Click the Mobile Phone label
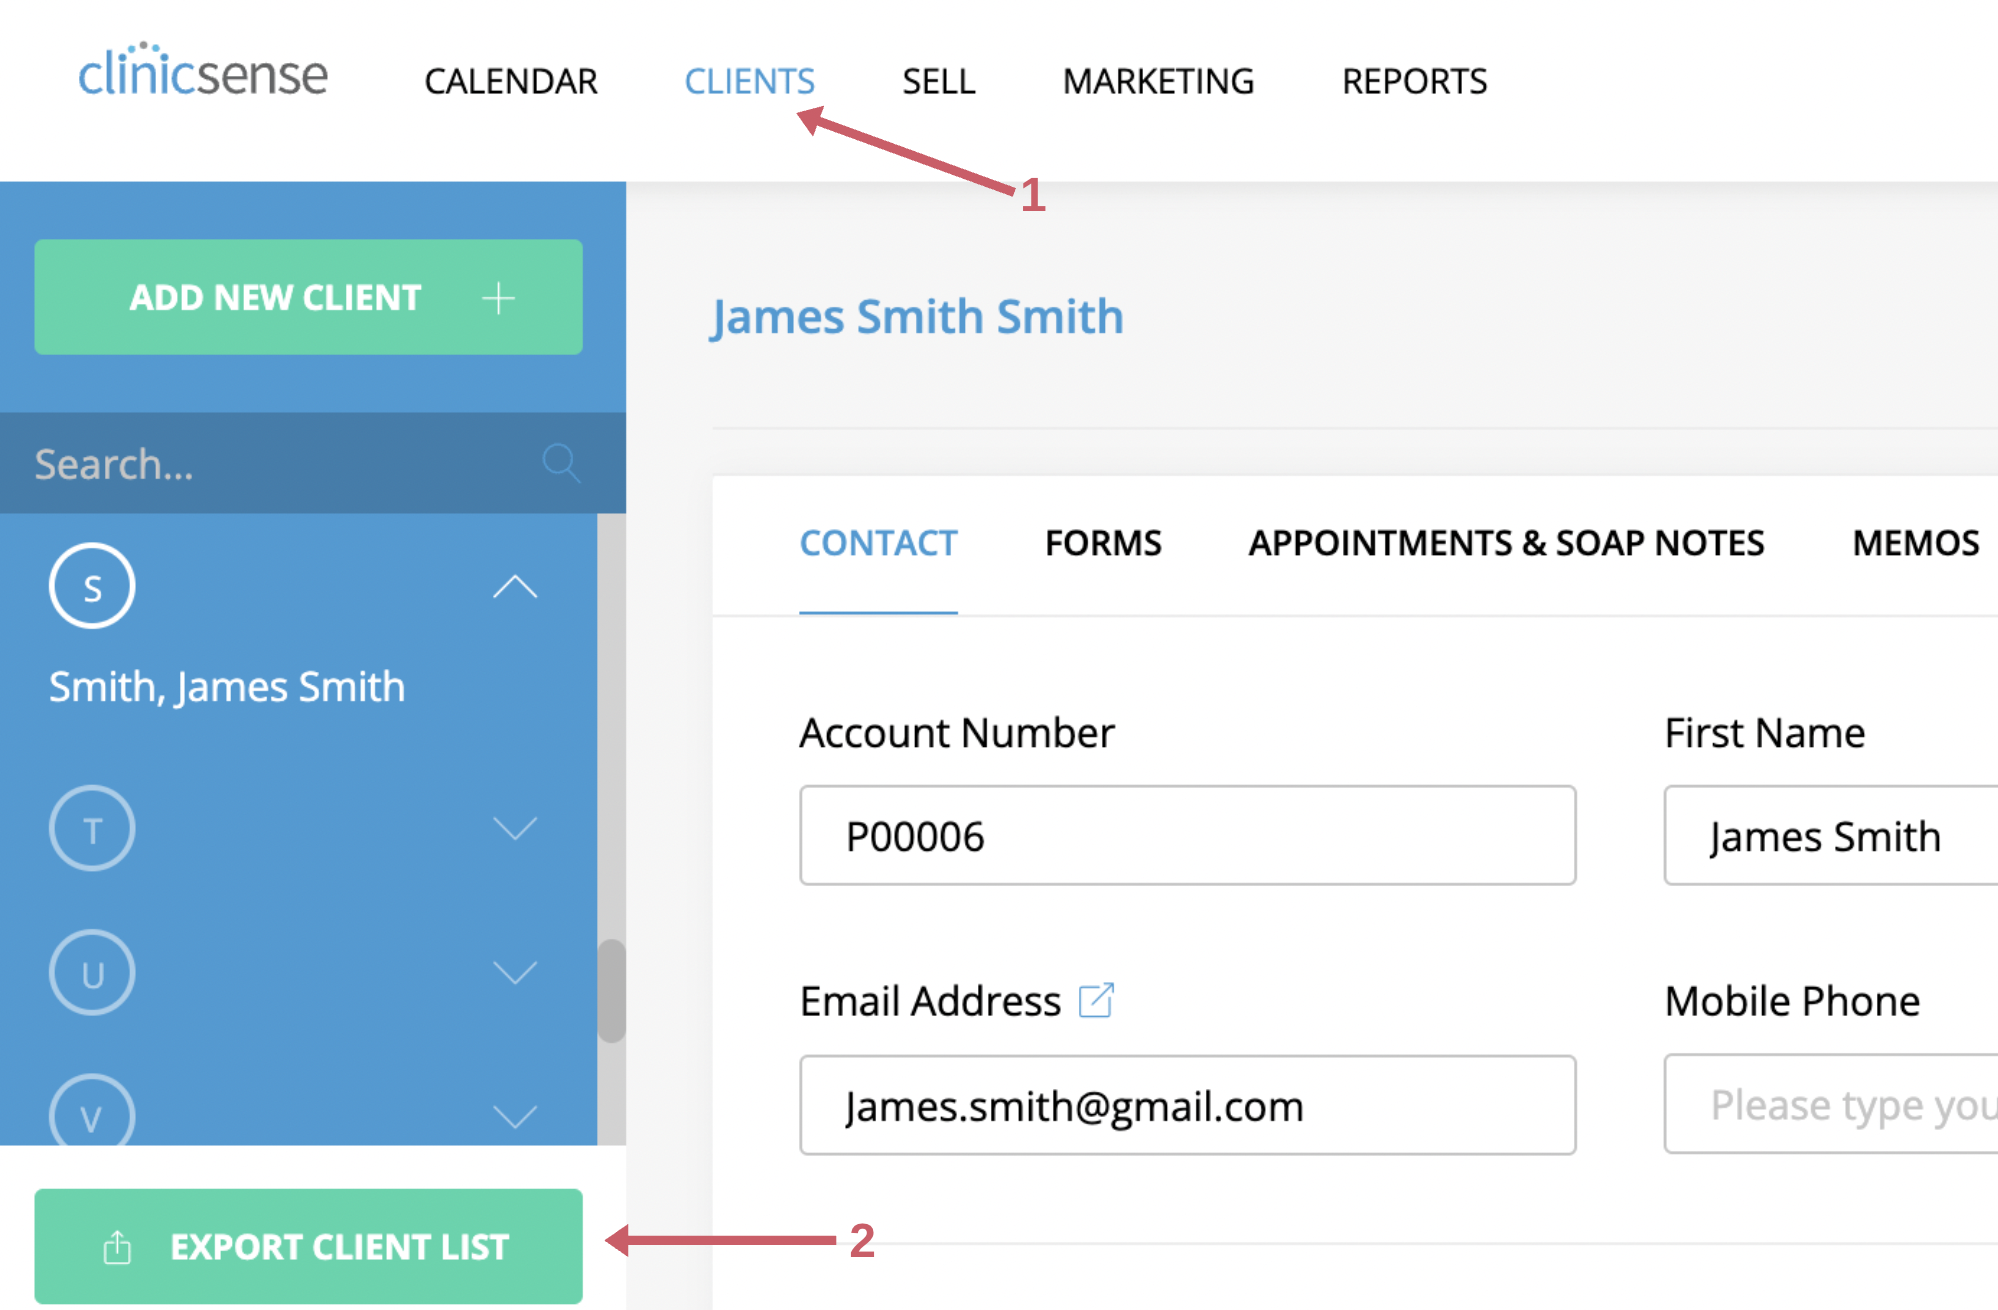 1792,1001
